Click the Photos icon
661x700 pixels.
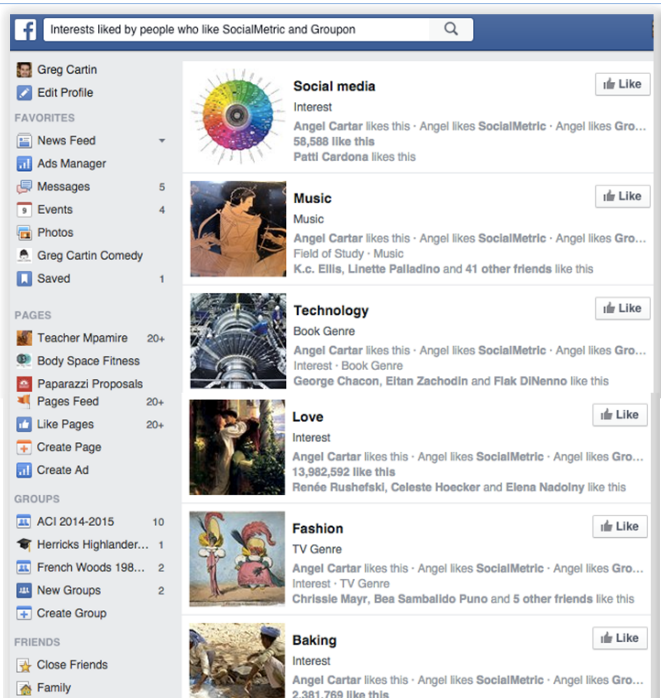point(24,233)
